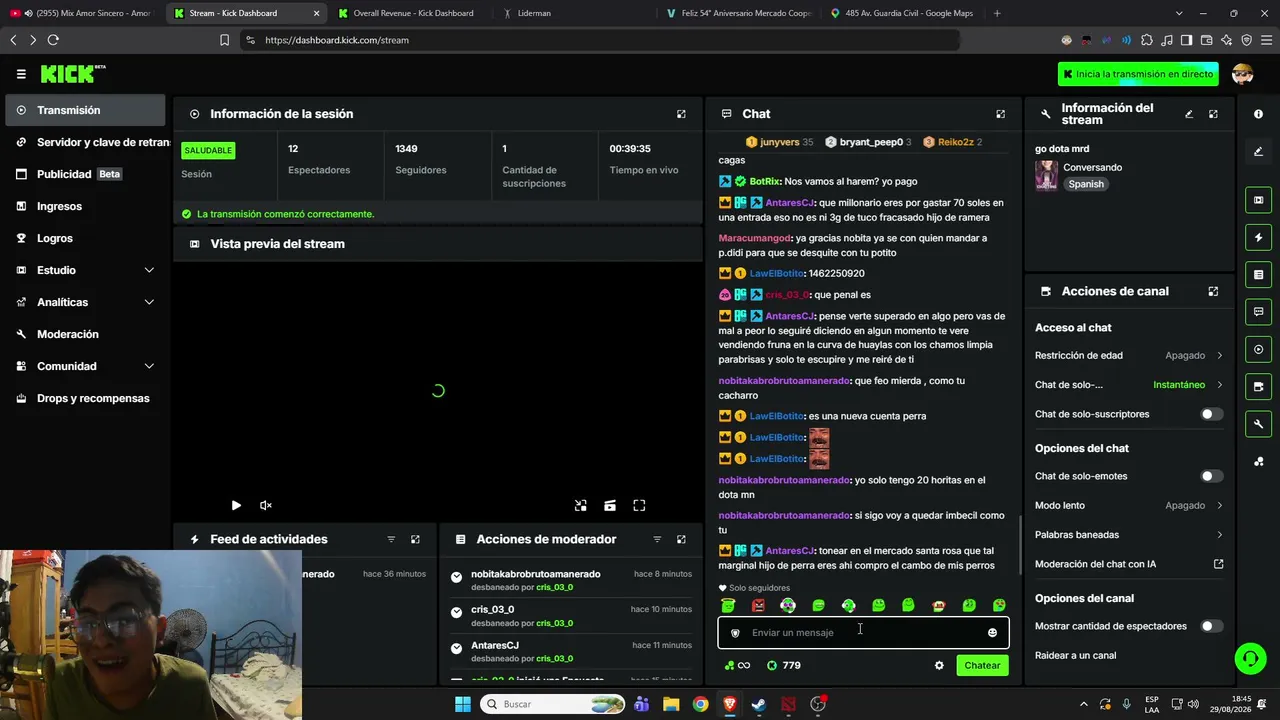The width and height of the screenshot is (1280, 720).
Task: Open Publicidad Beta in the sidebar
Action: pos(85,174)
